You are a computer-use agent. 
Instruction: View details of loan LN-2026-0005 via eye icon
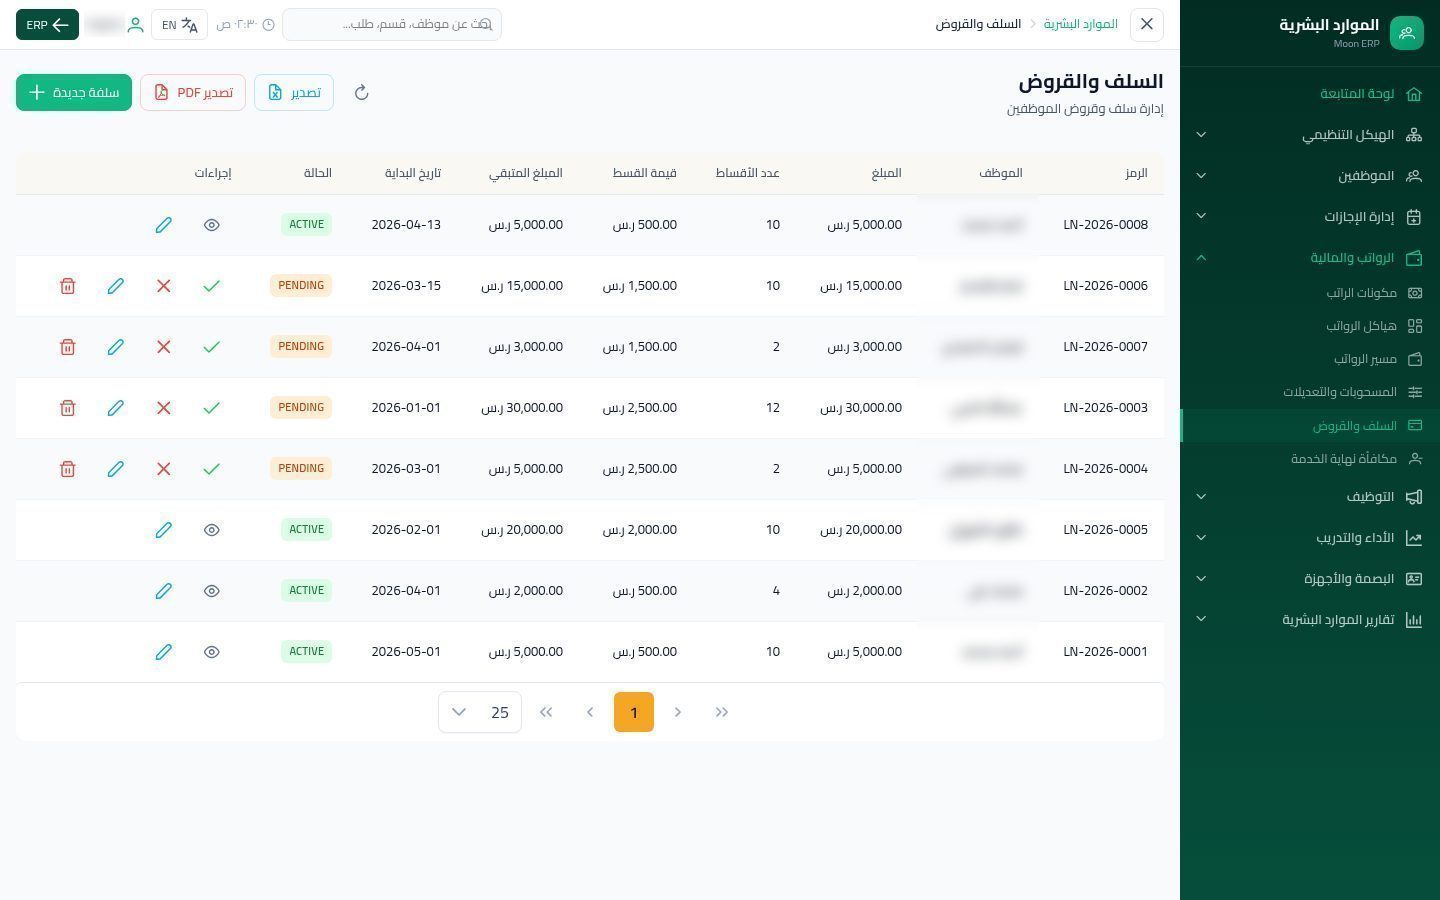coord(211,530)
